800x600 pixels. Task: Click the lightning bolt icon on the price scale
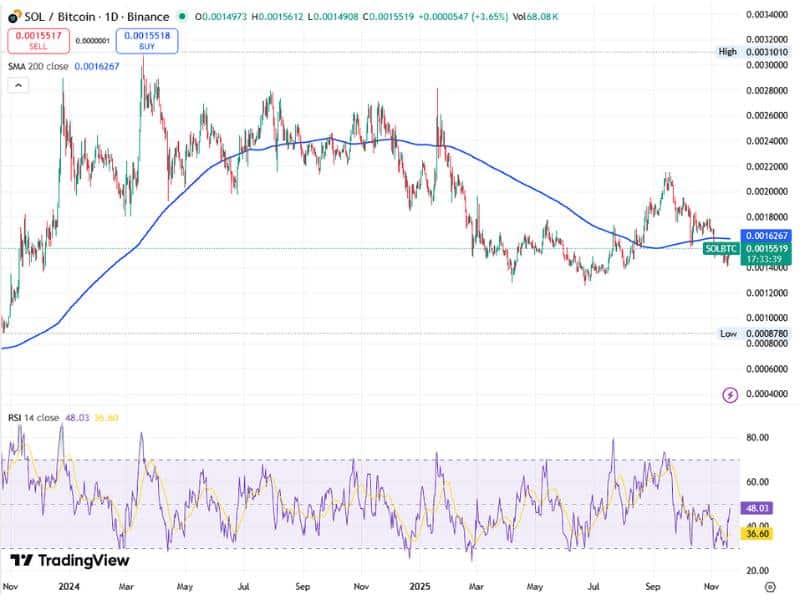(731, 396)
